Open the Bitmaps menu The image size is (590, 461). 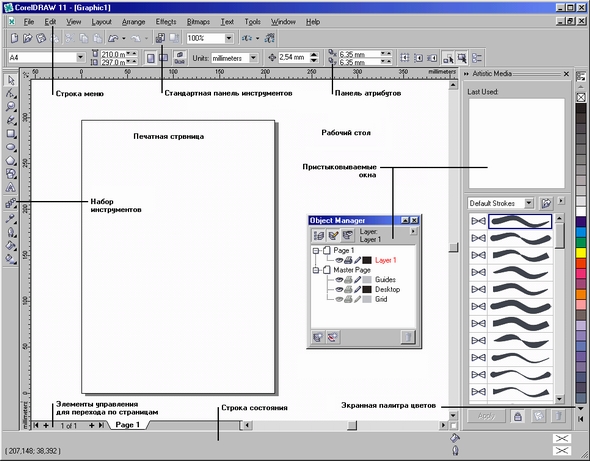pos(198,22)
